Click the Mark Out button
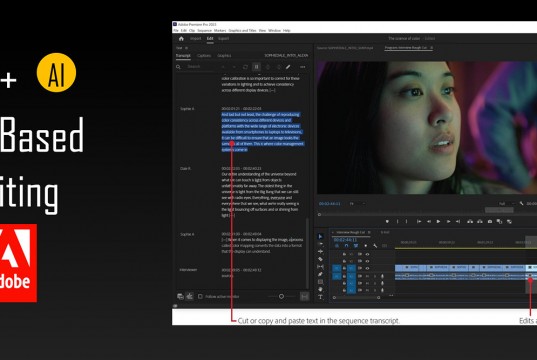Screen dimensions: 537x360 pos(407,222)
